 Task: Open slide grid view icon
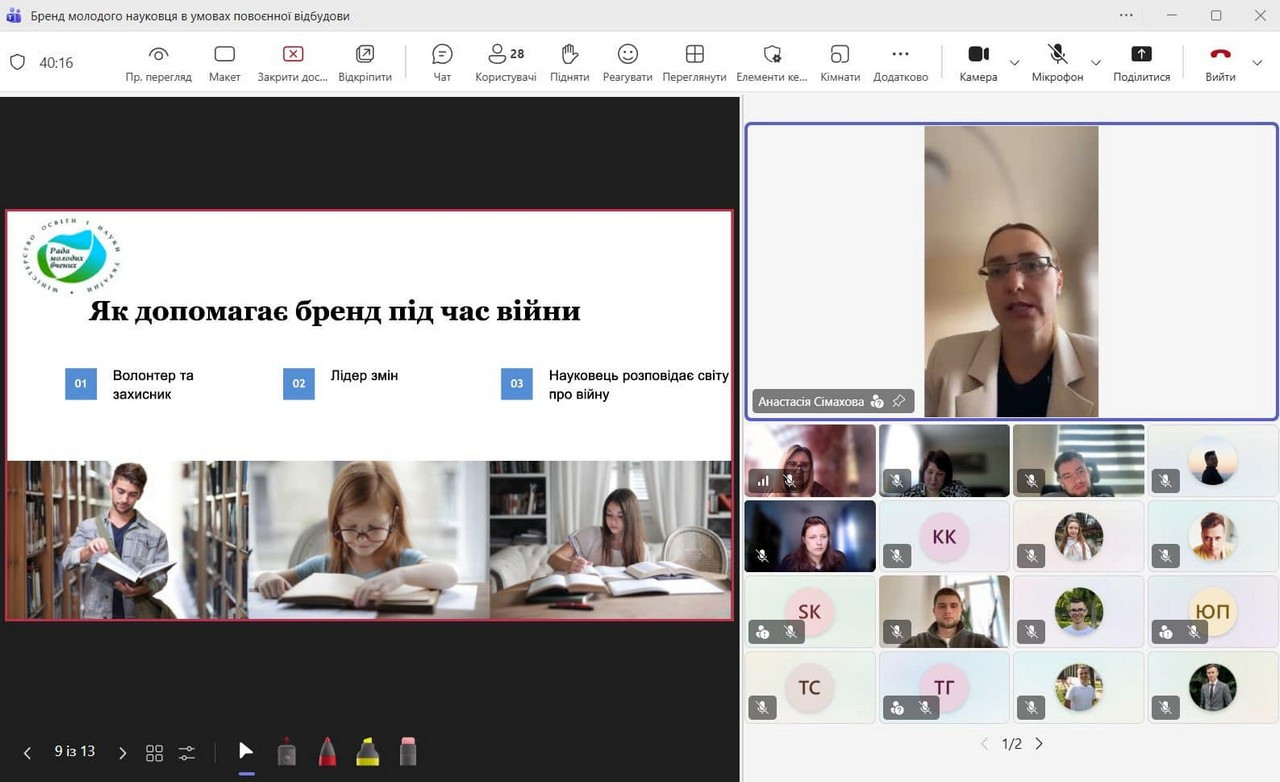click(154, 753)
